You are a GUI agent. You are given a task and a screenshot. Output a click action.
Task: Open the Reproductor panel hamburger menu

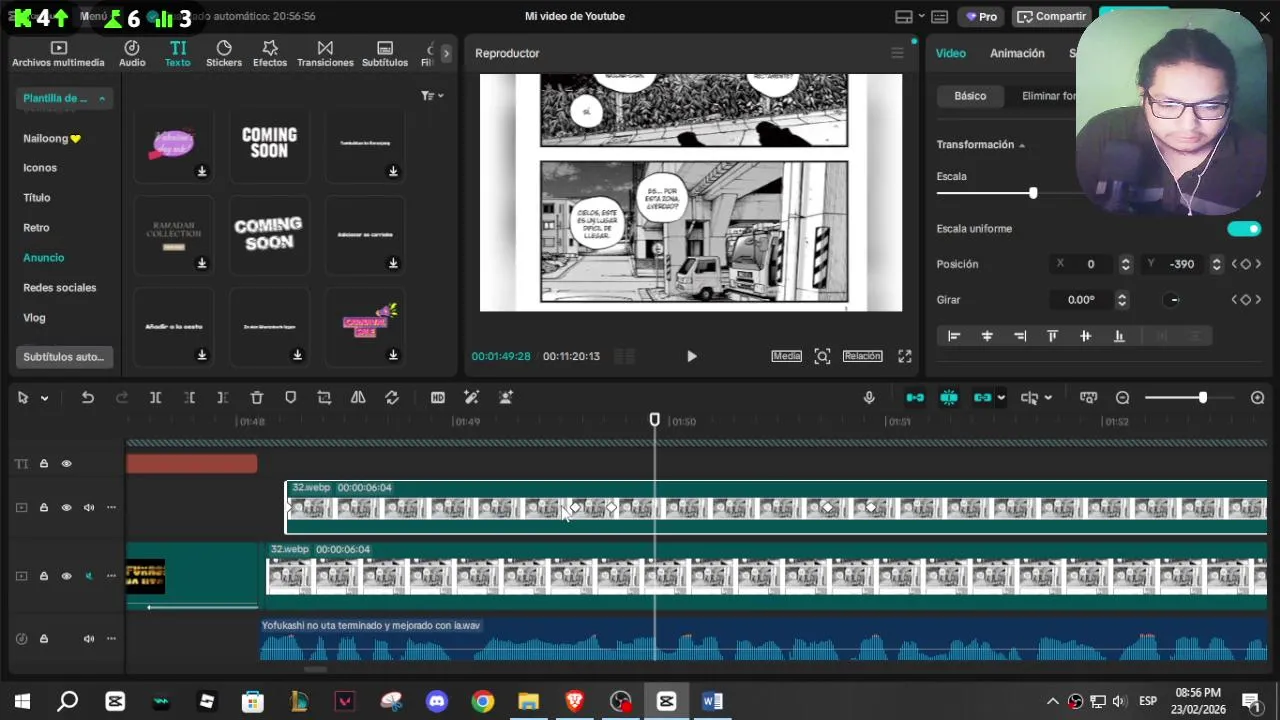pyautogui.click(x=897, y=53)
